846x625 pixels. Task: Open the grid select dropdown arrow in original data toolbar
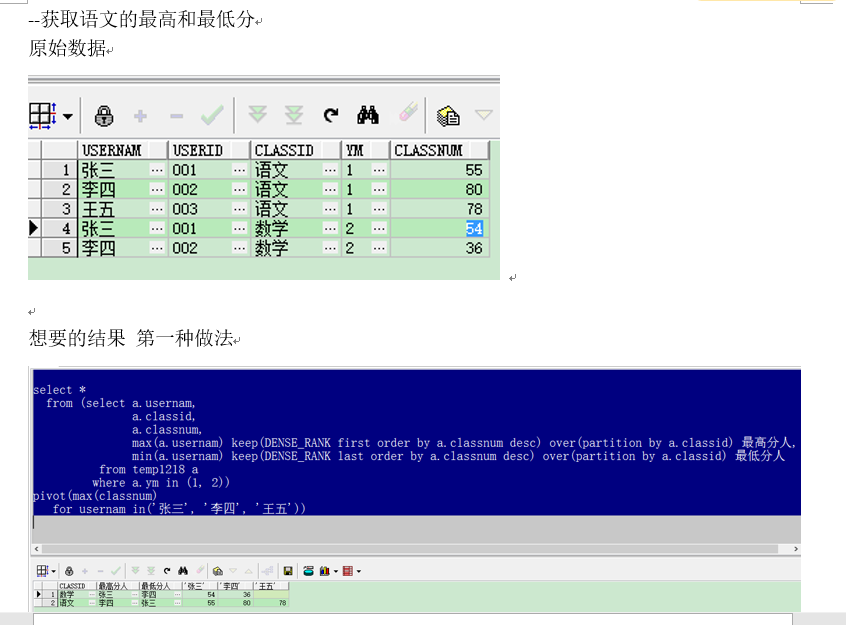pyautogui.click(x=67, y=116)
